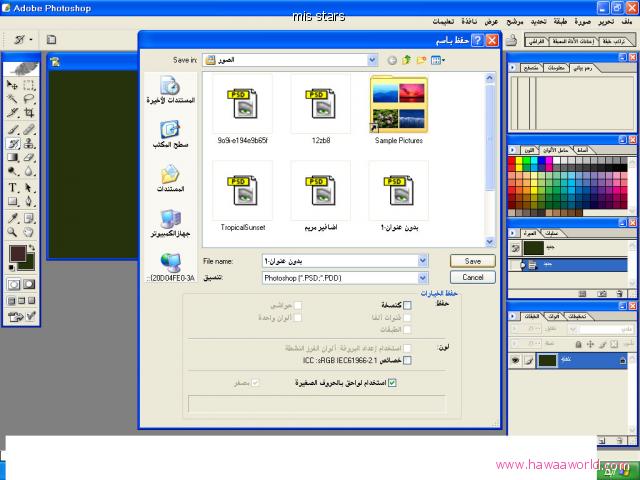This screenshot has width=640, height=480.
Task: Toggle layer visibility eye icon
Action: [516, 360]
